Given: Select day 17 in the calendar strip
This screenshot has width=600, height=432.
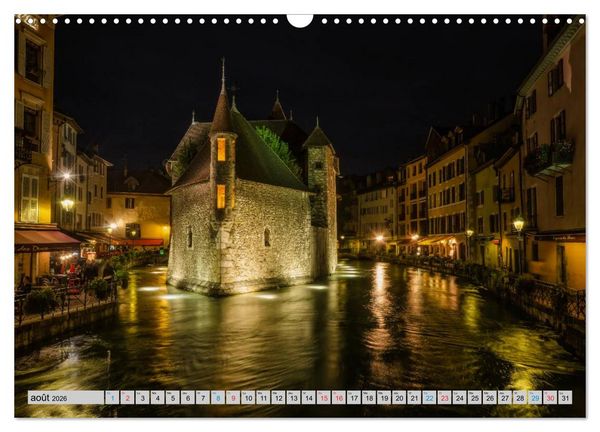Looking at the screenshot, I should click(x=354, y=398).
